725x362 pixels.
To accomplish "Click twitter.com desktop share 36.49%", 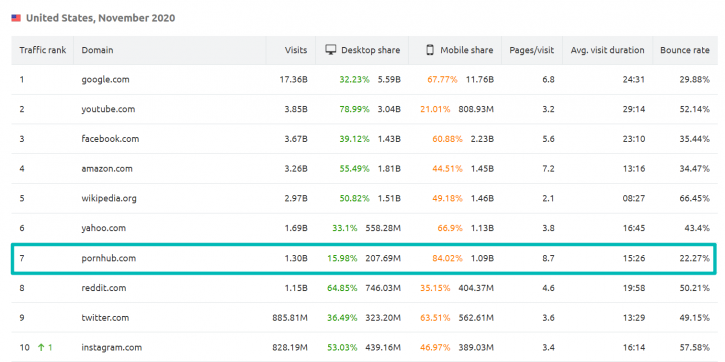I will coord(343,318).
